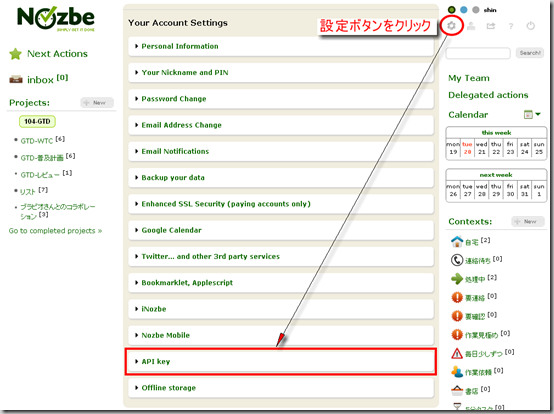Click the green arrow icon for 処理中
Image resolution: width=554 pixels, height=414 pixels.
[x=457, y=279]
